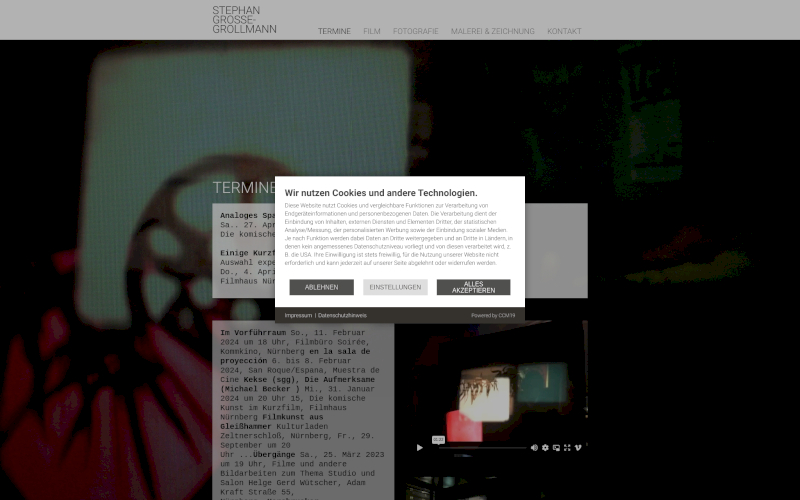Decline cookies with Ablehnen button
800x500 pixels.
[x=321, y=287]
